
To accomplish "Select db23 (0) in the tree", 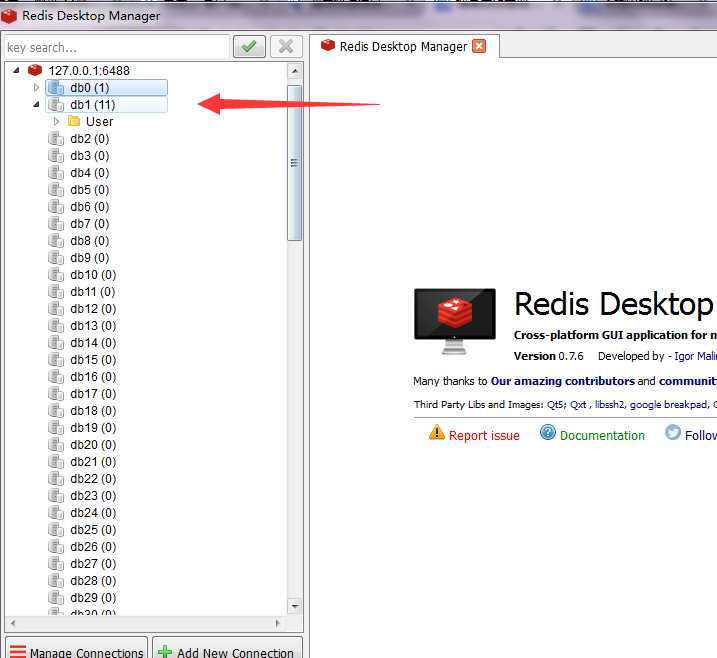I will pos(93,495).
